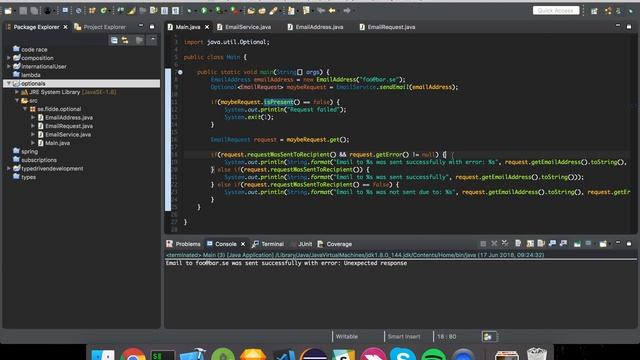Expand EmailAddress.java in the tree
This screenshot has width=640, height=360.
[33, 118]
